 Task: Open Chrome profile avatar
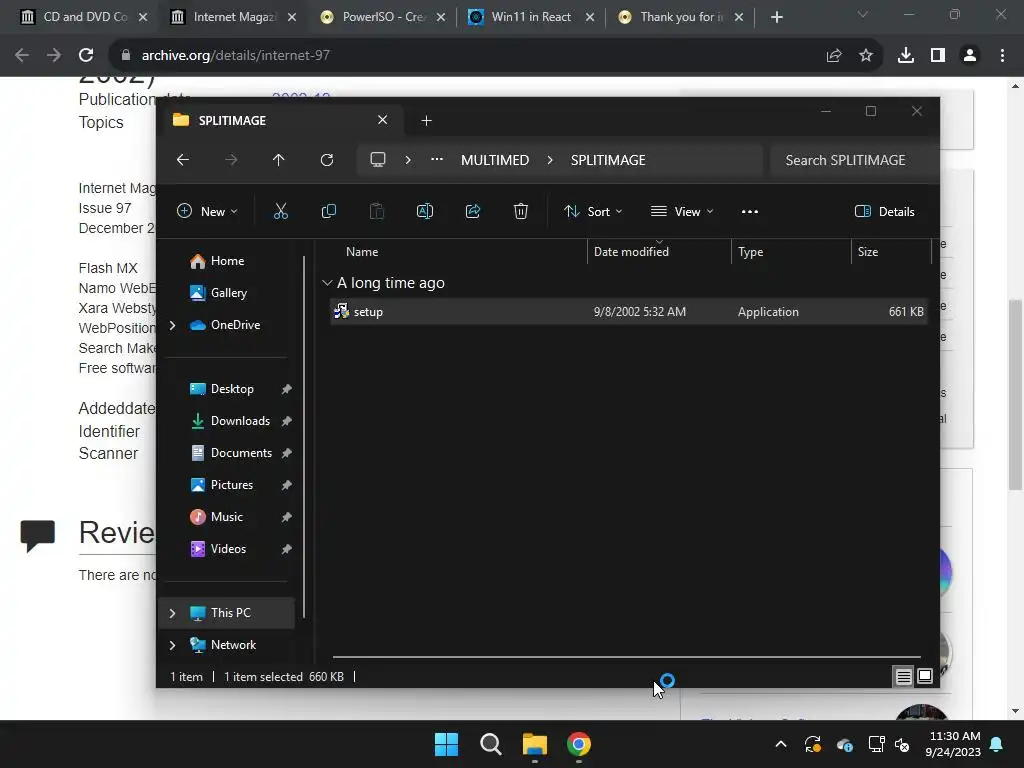pyautogui.click(x=970, y=56)
